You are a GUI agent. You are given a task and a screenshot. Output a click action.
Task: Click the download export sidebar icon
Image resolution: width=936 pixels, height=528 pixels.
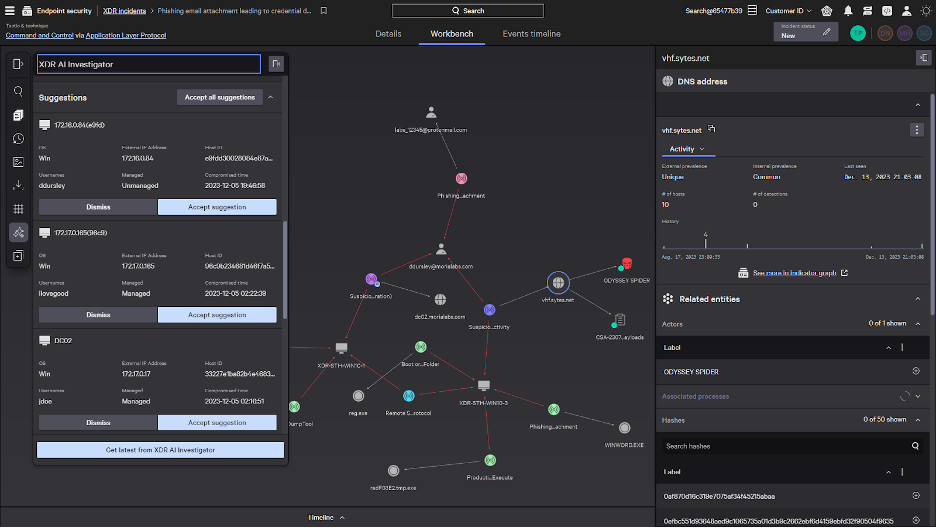[18, 185]
